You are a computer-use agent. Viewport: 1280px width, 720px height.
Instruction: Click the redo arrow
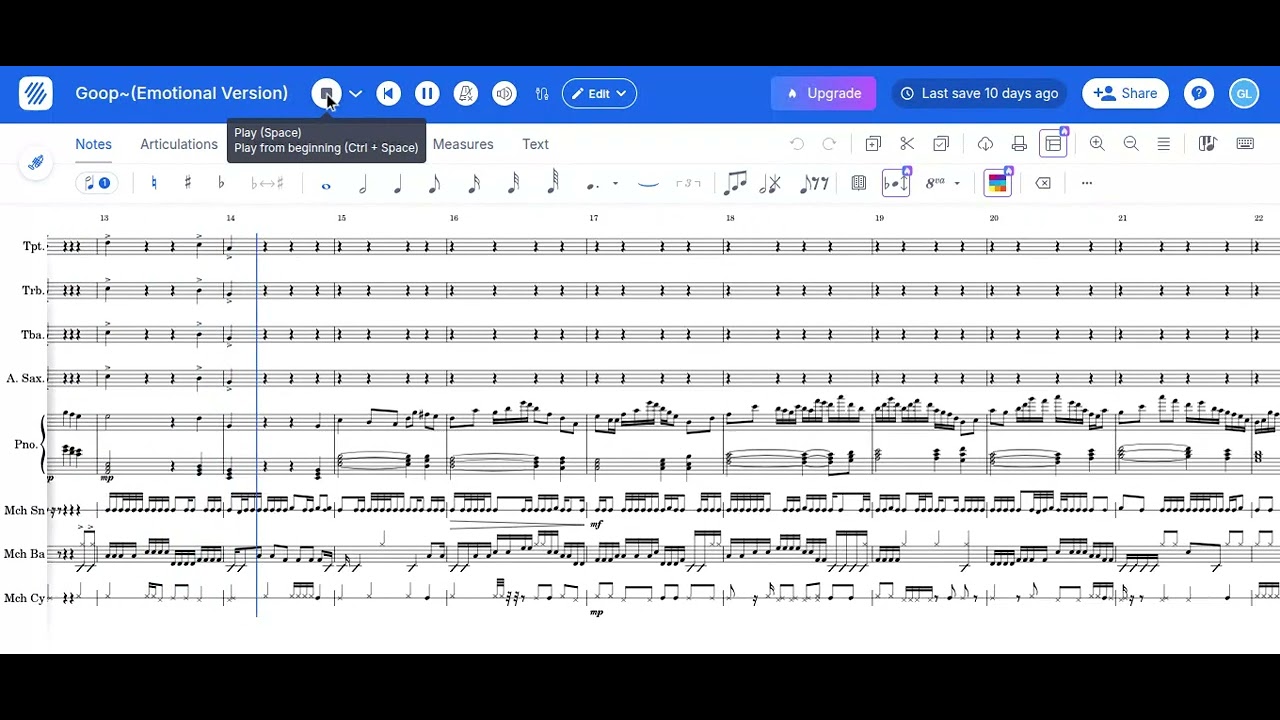[829, 144]
